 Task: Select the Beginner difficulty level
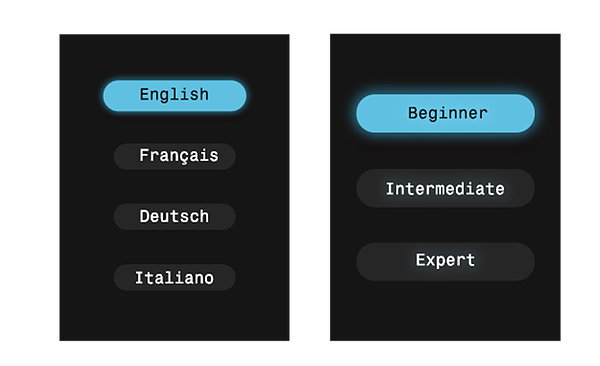(445, 113)
